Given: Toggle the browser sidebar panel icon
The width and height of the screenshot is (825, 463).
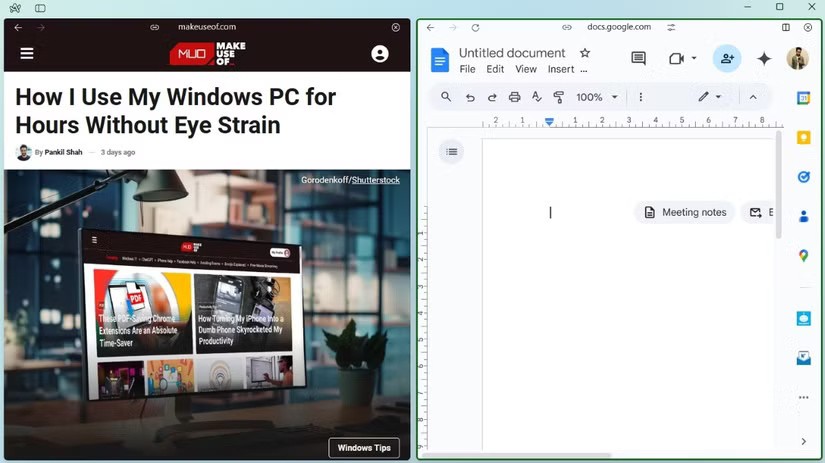Looking at the screenshot, I should coord(40,8).
